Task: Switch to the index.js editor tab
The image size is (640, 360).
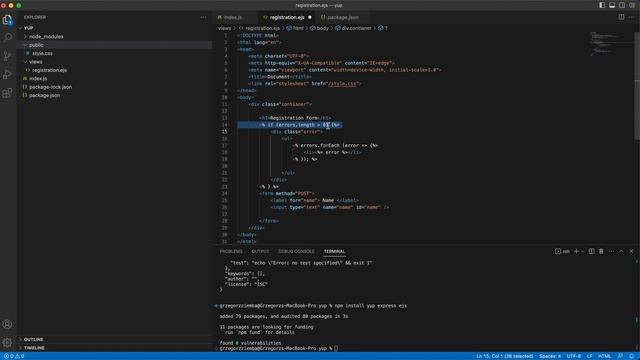Action: click(x=233, y=17)
